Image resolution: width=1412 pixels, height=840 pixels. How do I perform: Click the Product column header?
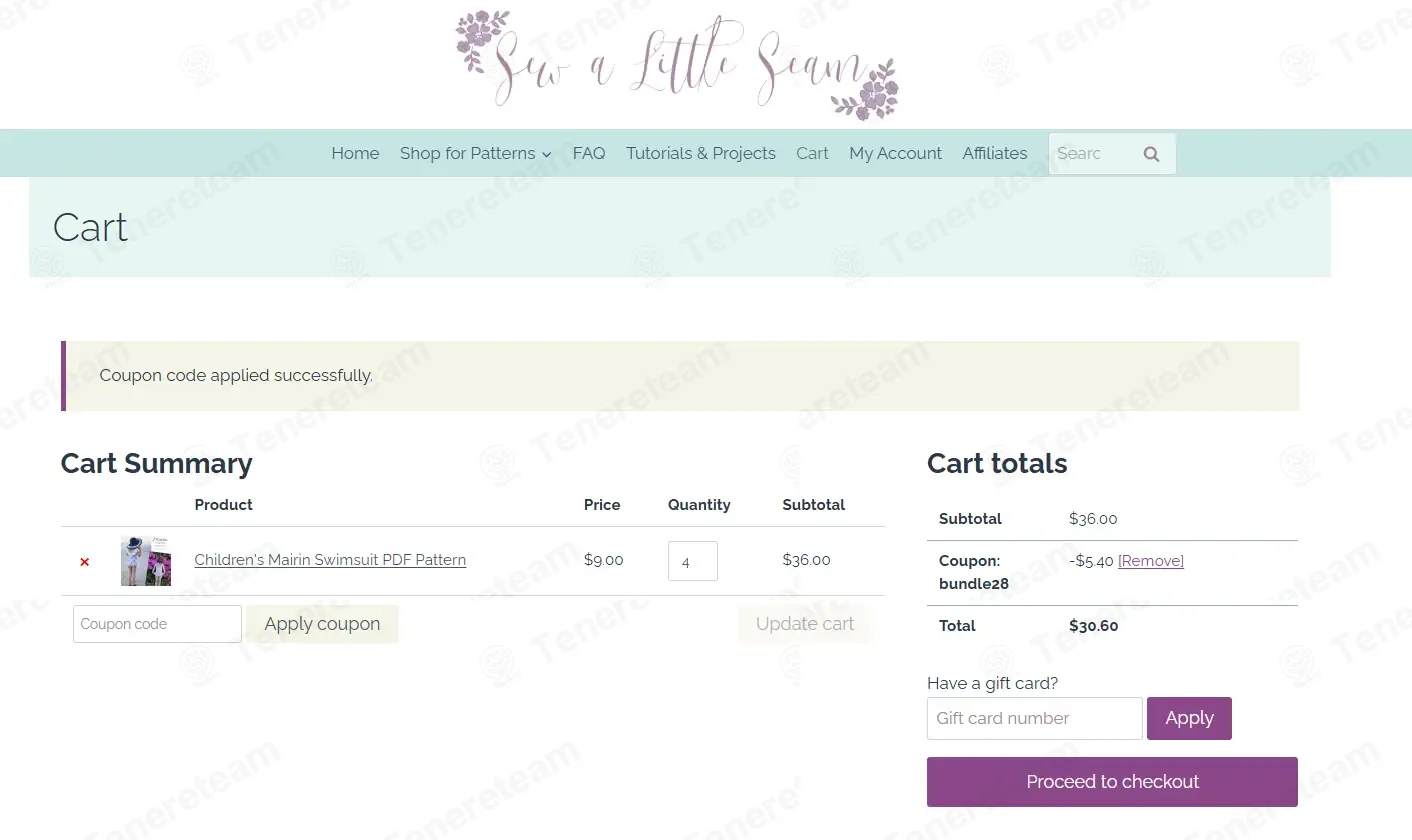(x=223, y=505)
